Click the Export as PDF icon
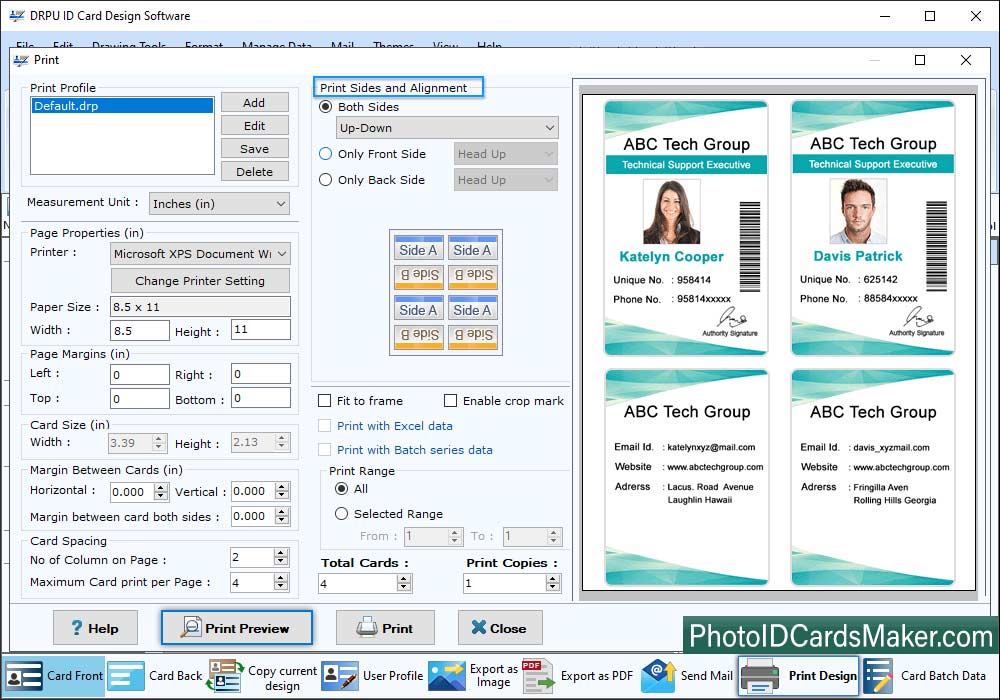This screenshot has height=700, width=1000. tap(538, 676)
